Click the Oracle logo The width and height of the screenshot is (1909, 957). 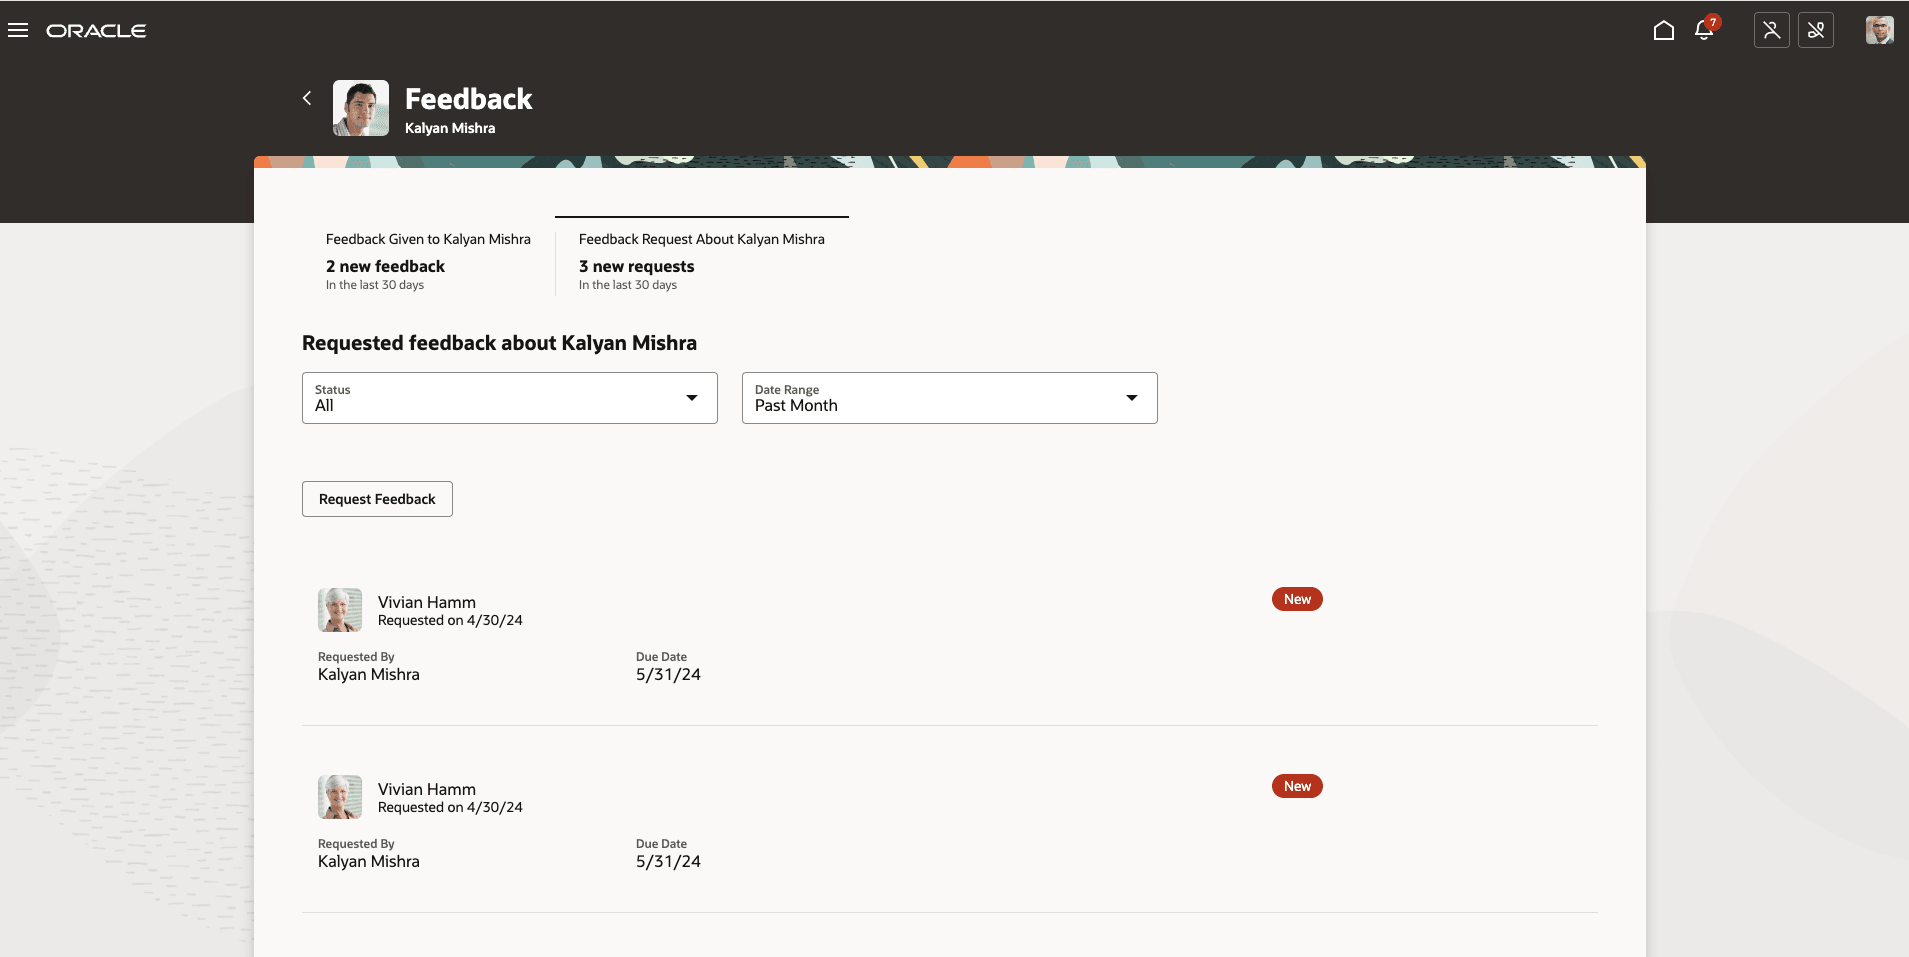click(97, 30)
